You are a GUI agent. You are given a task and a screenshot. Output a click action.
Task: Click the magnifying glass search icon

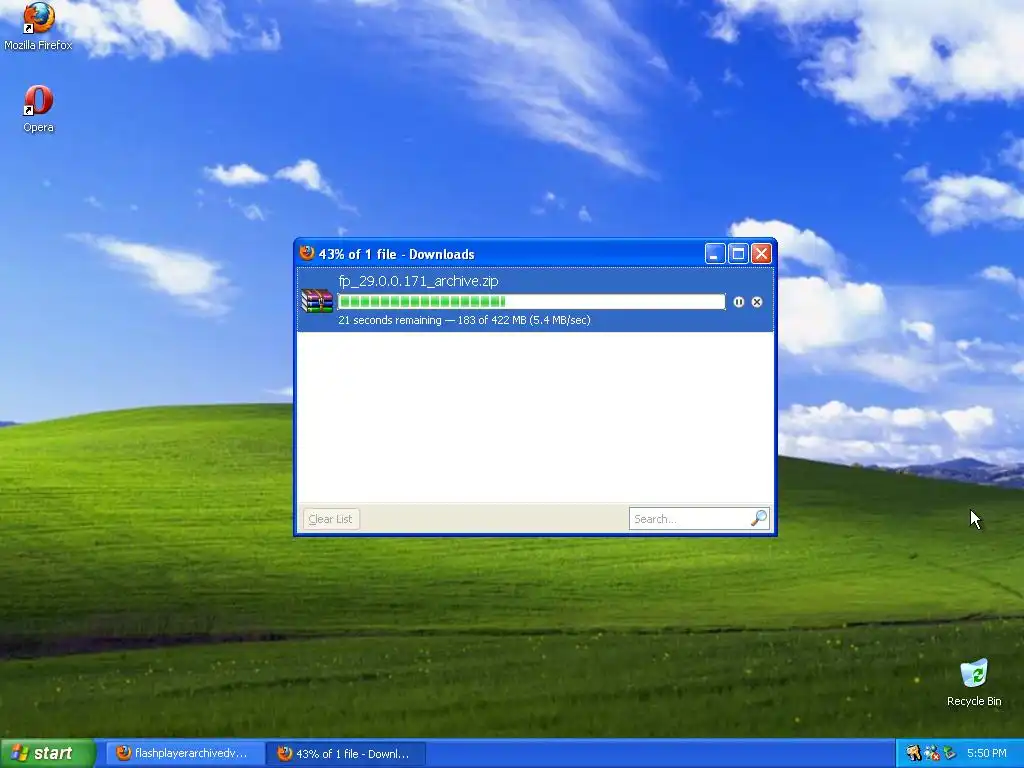pos(760,519)
